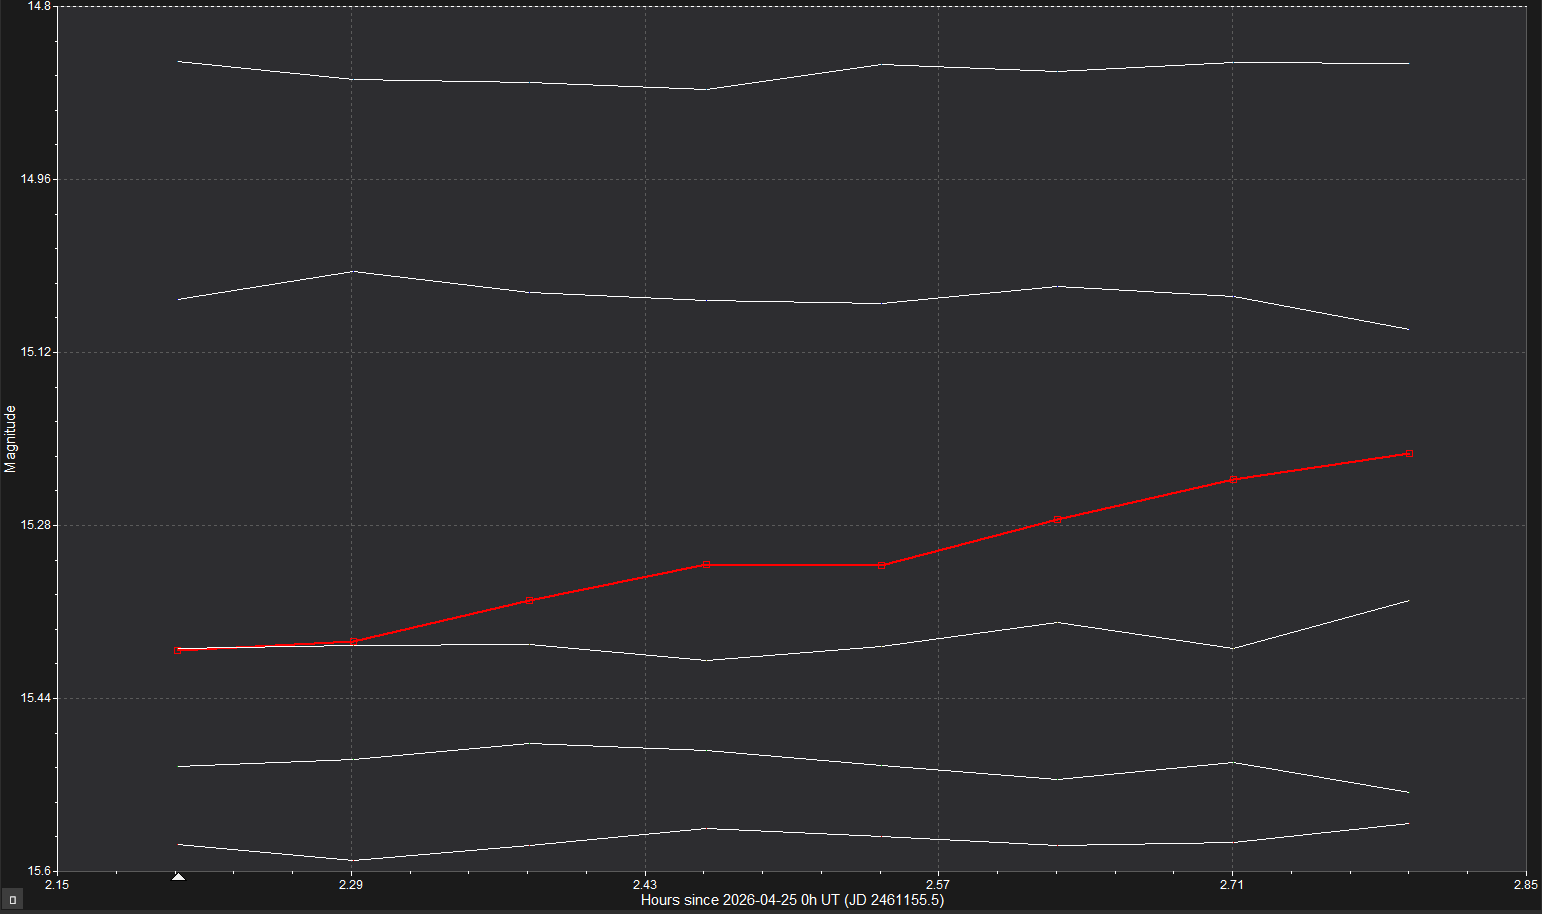Select the 2.15 time tick label
The image size is (1542, 914).
(x=58, y=885)
